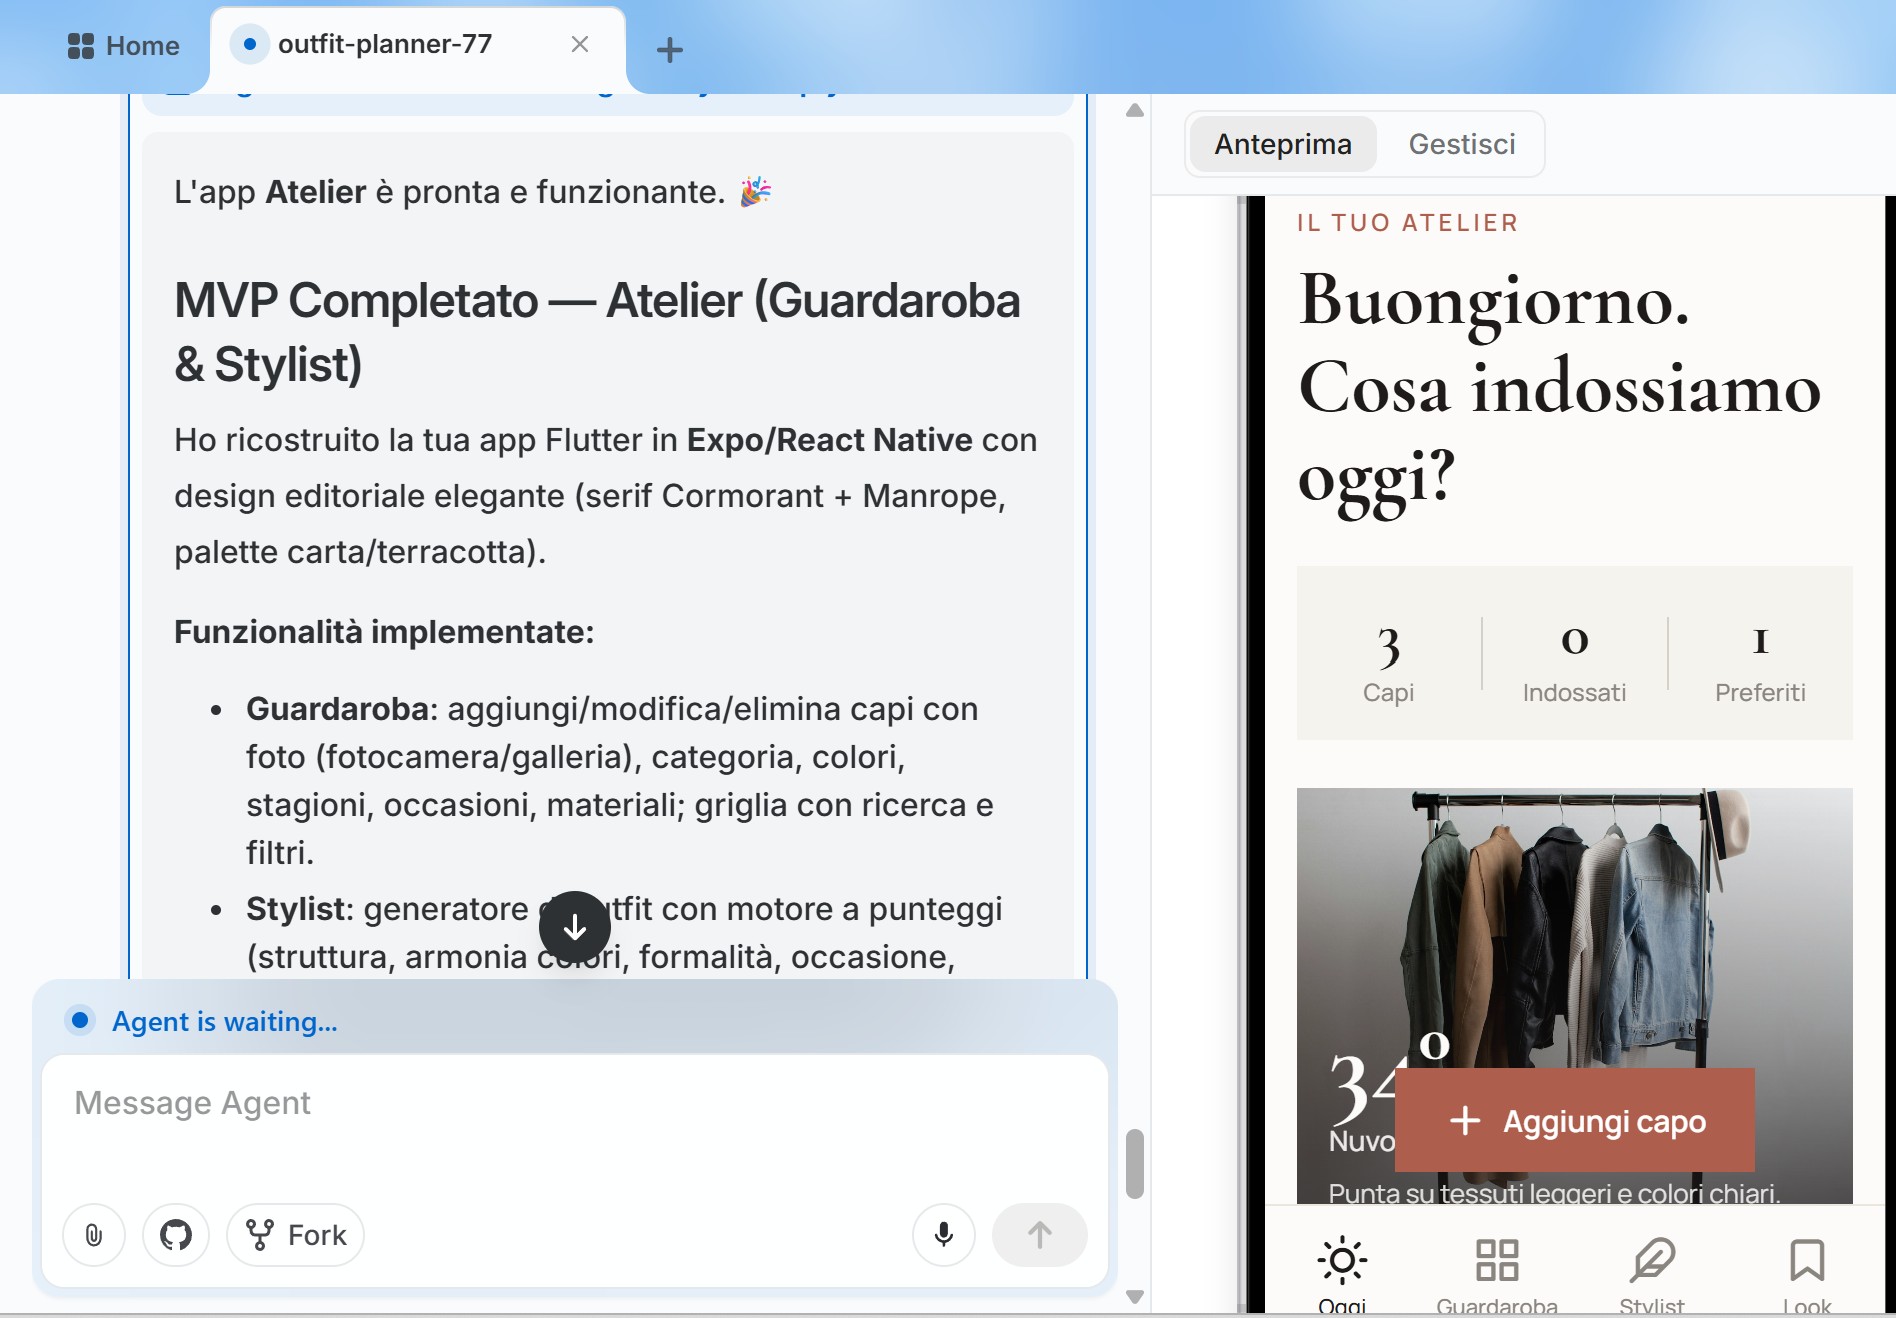Open a new tab with plus icon
1896x1318 pixels.
tap(669, 49)
